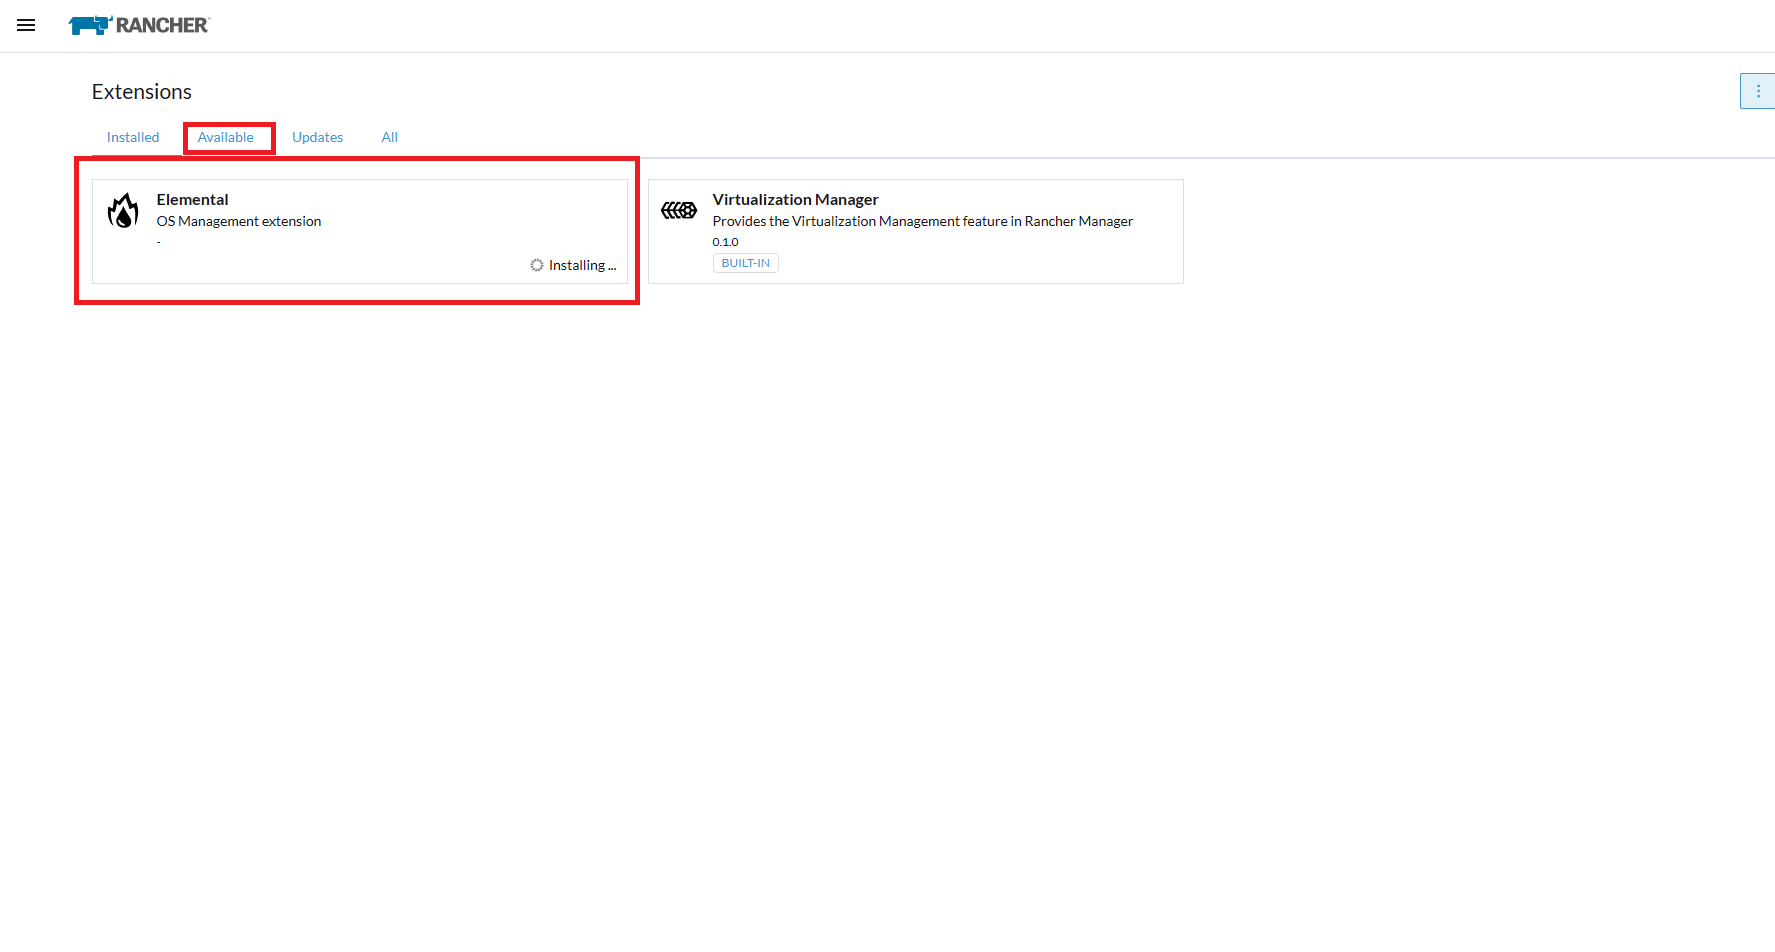
Task: Click the Elemental flame icon
Action: (123, 211)
